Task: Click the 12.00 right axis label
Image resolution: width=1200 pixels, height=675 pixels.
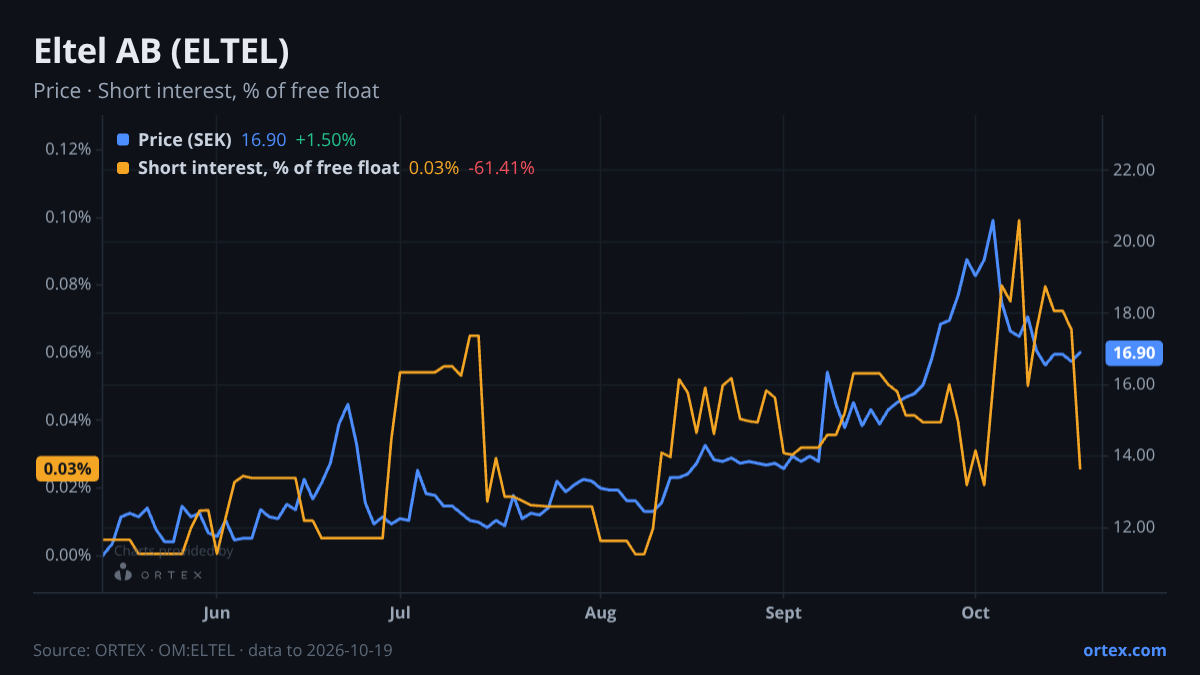Action: pyautogui.click(x=1134, y=527)
